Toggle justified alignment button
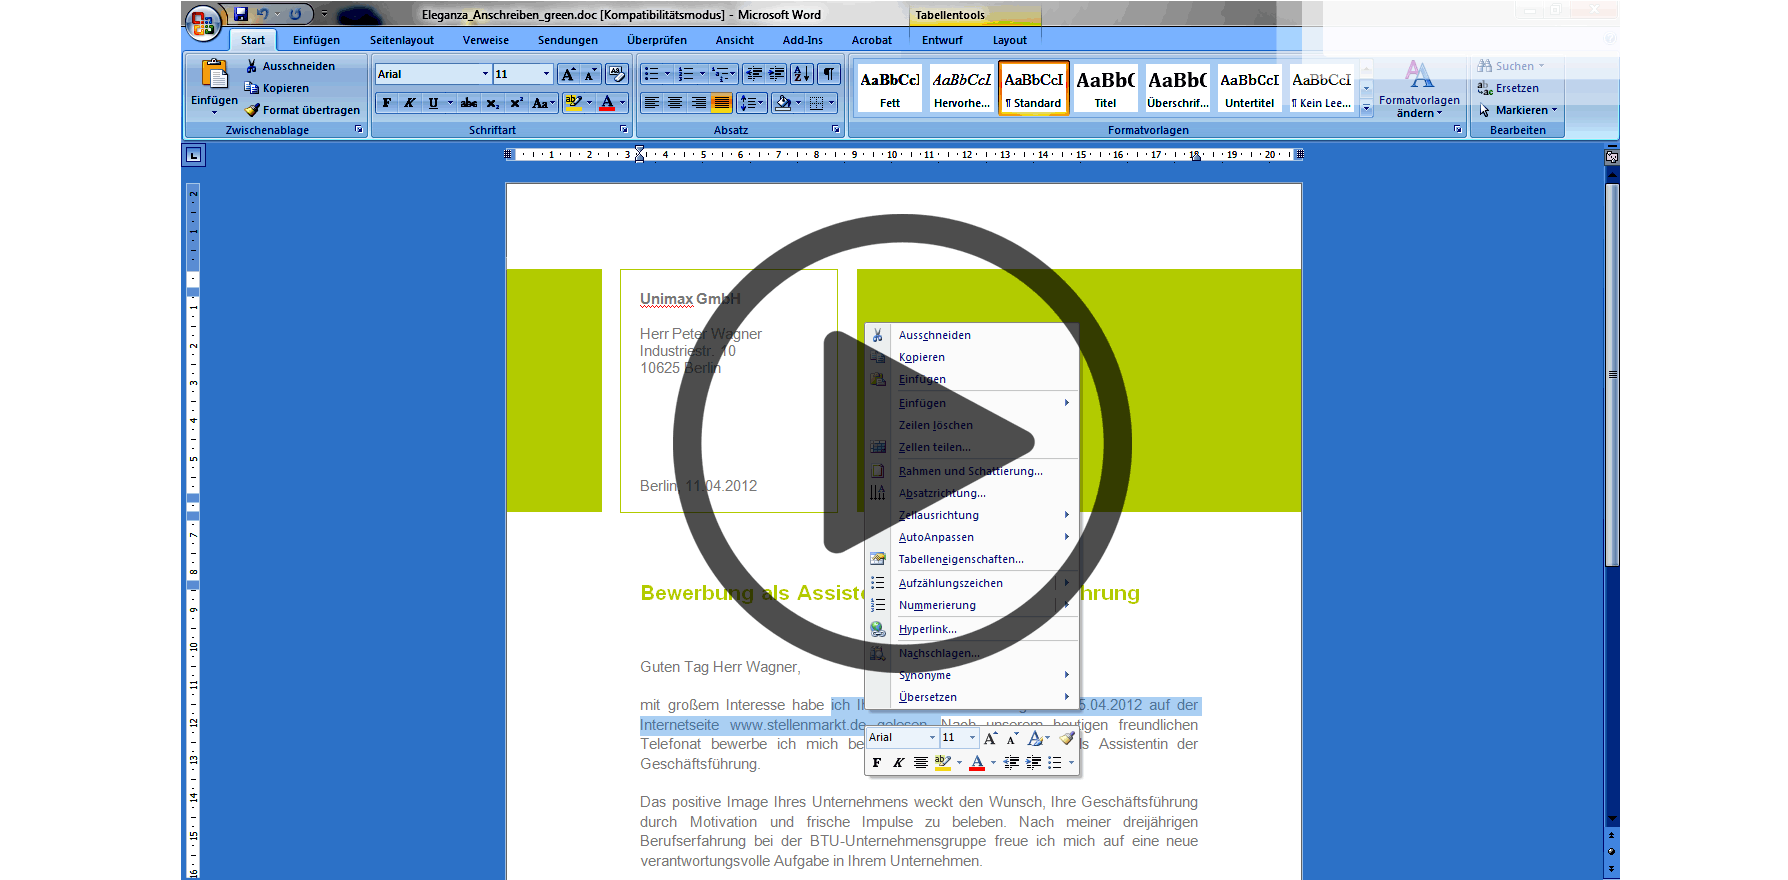 tap(721, 103)
